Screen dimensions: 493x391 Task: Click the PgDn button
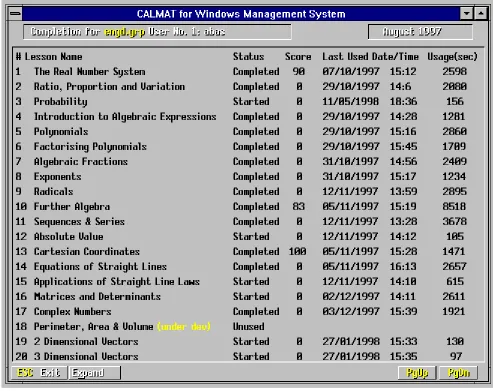[459, 373]
